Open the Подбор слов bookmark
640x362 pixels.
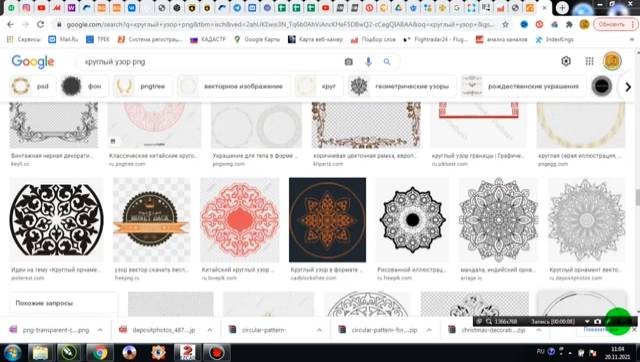point(373,40)
